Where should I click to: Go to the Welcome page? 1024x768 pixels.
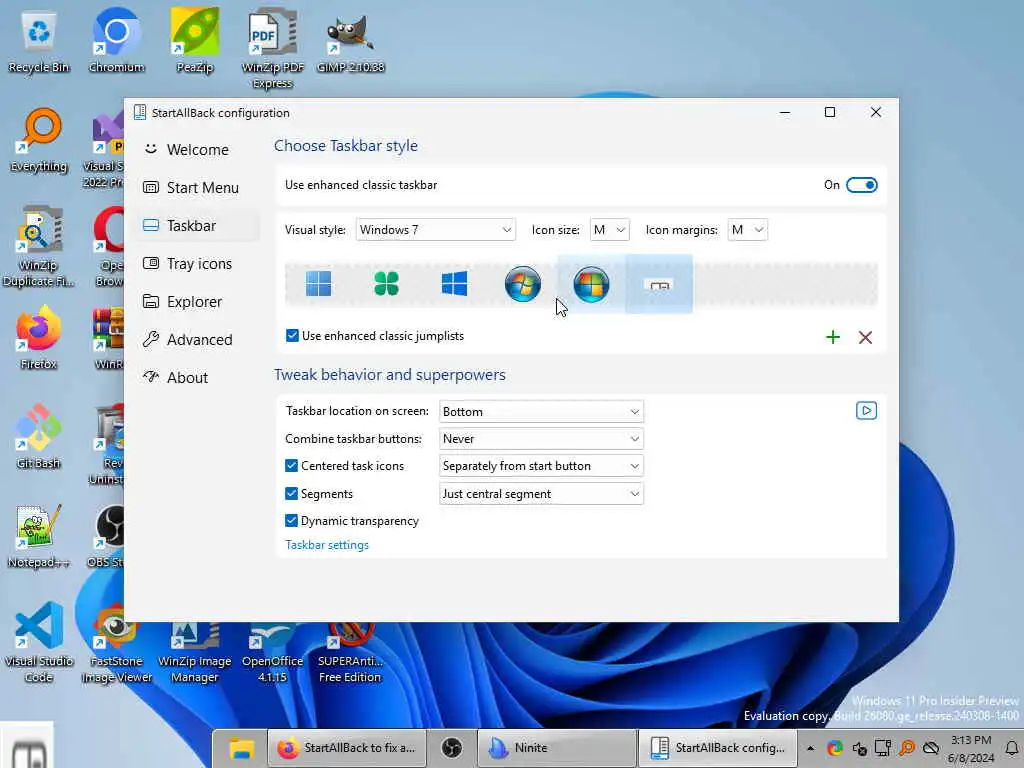(198, 150)
